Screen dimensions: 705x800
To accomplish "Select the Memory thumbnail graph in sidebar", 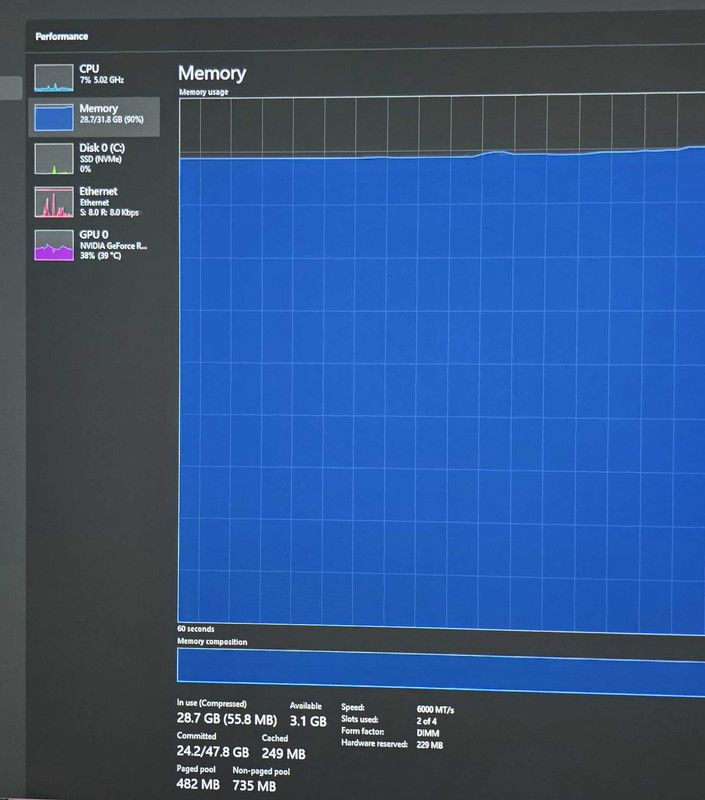I will (x=54, y=117).
